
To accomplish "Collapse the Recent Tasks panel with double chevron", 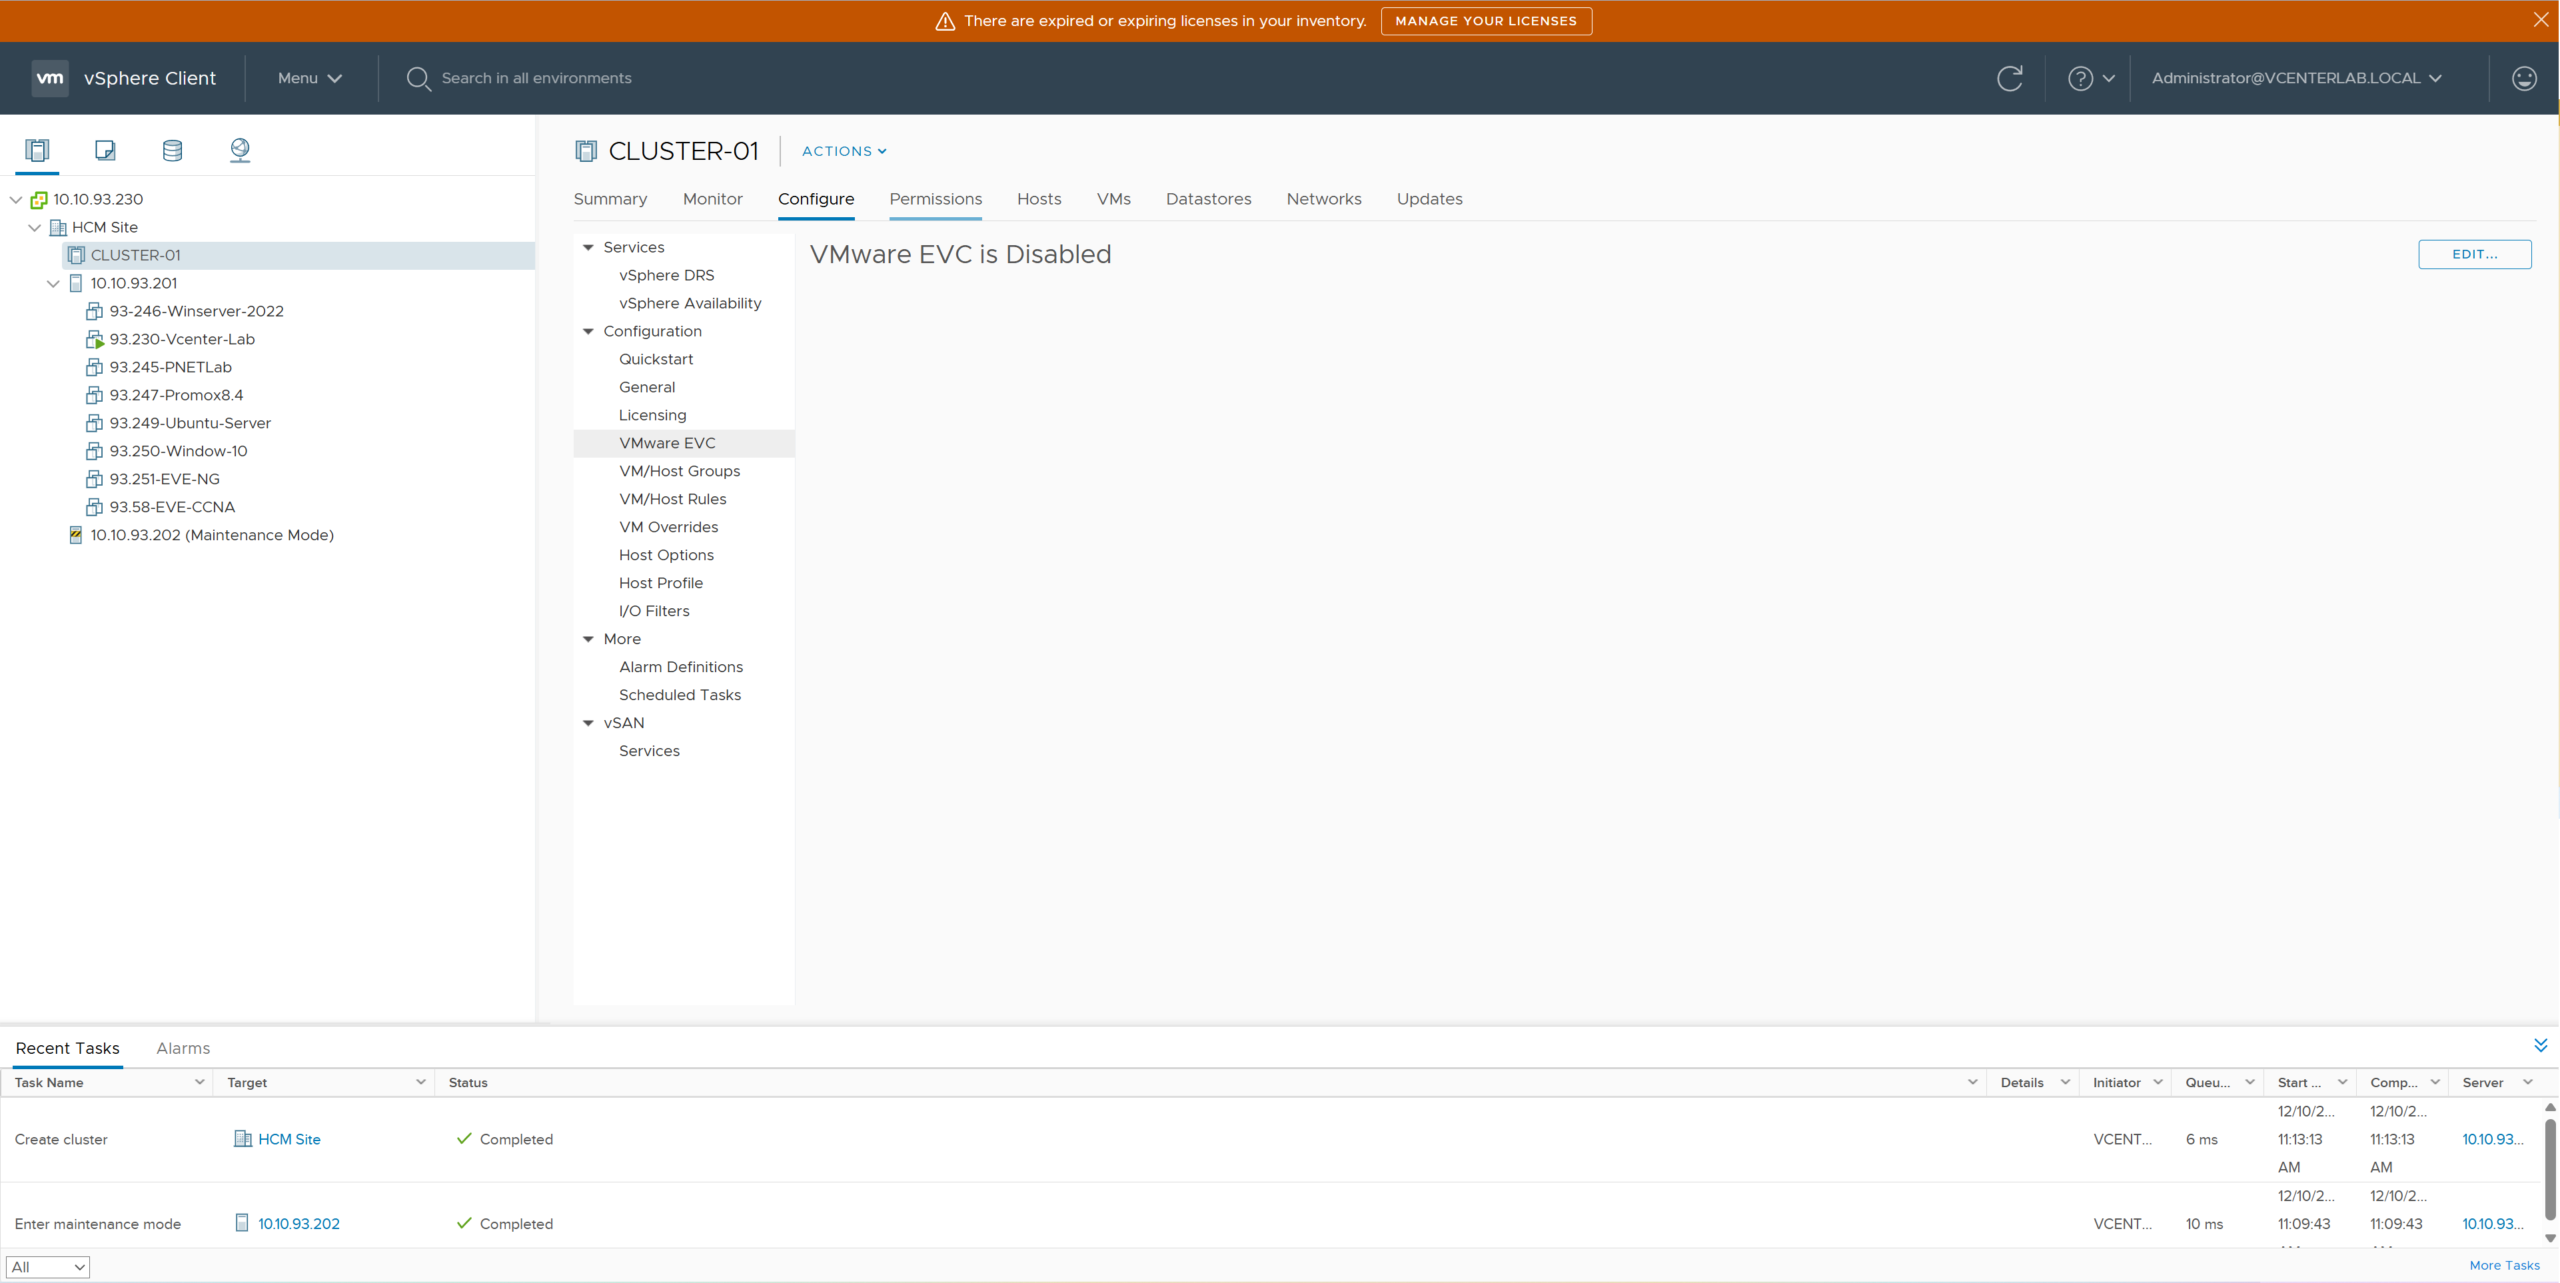I will 2540,1045.
